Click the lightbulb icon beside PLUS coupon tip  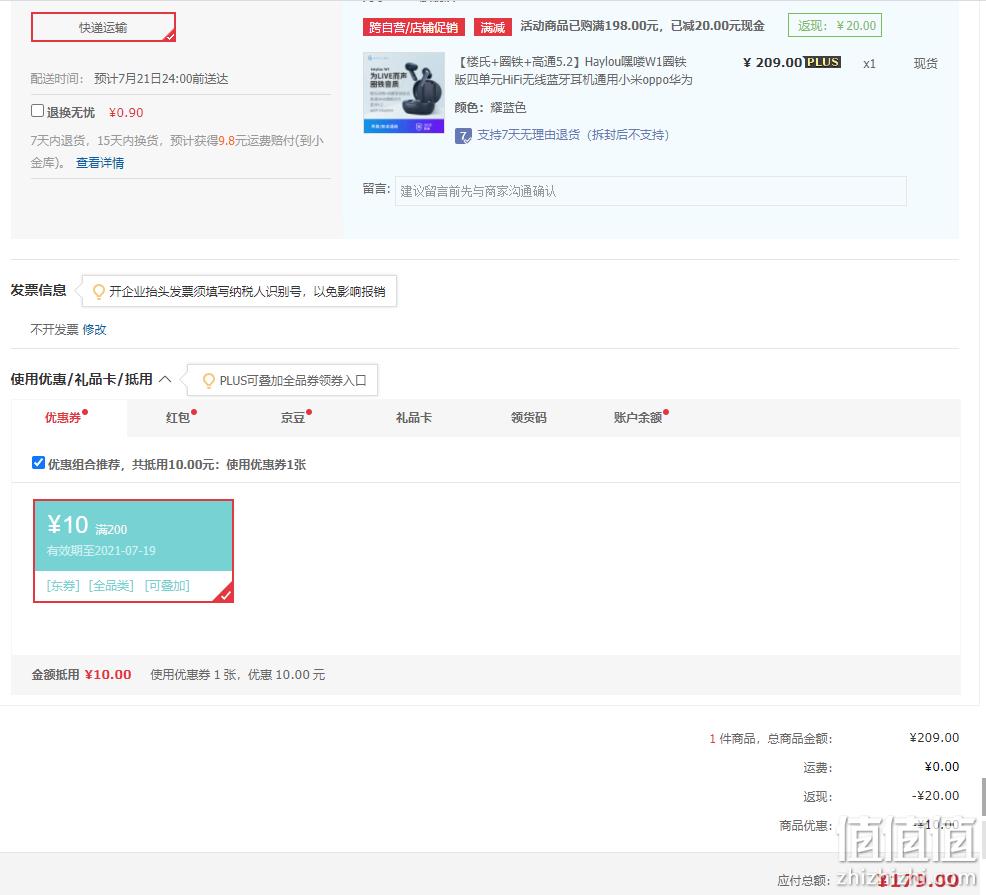[x=209, y=381]
